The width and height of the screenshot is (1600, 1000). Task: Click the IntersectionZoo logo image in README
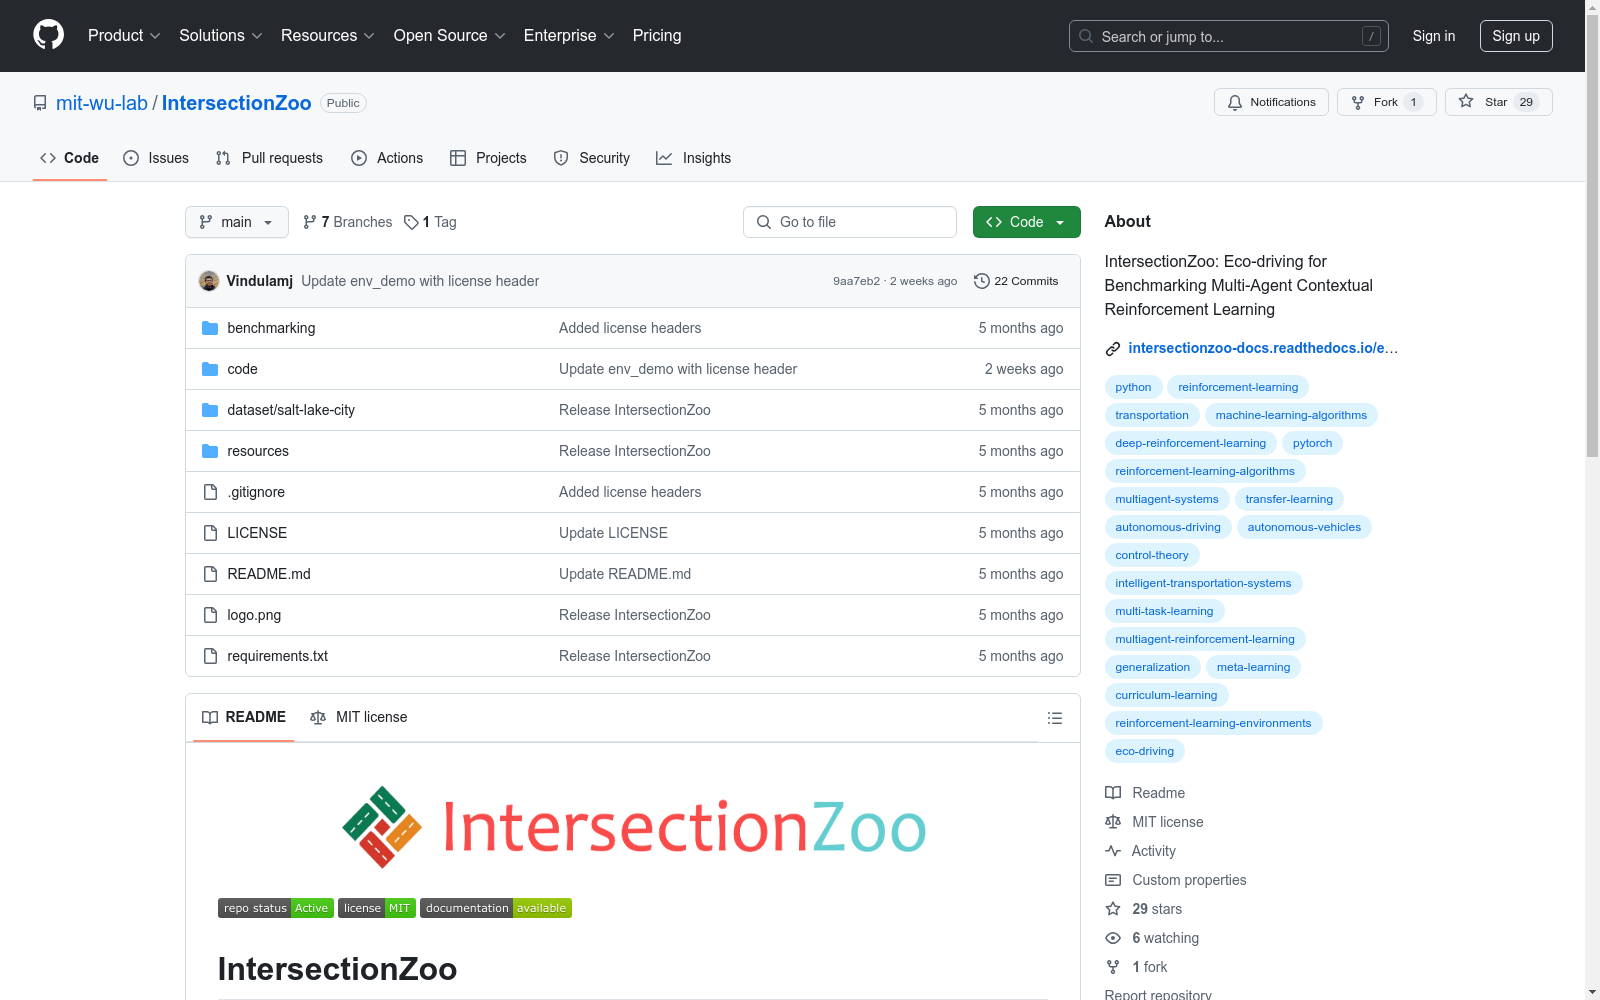pos(633,827)
